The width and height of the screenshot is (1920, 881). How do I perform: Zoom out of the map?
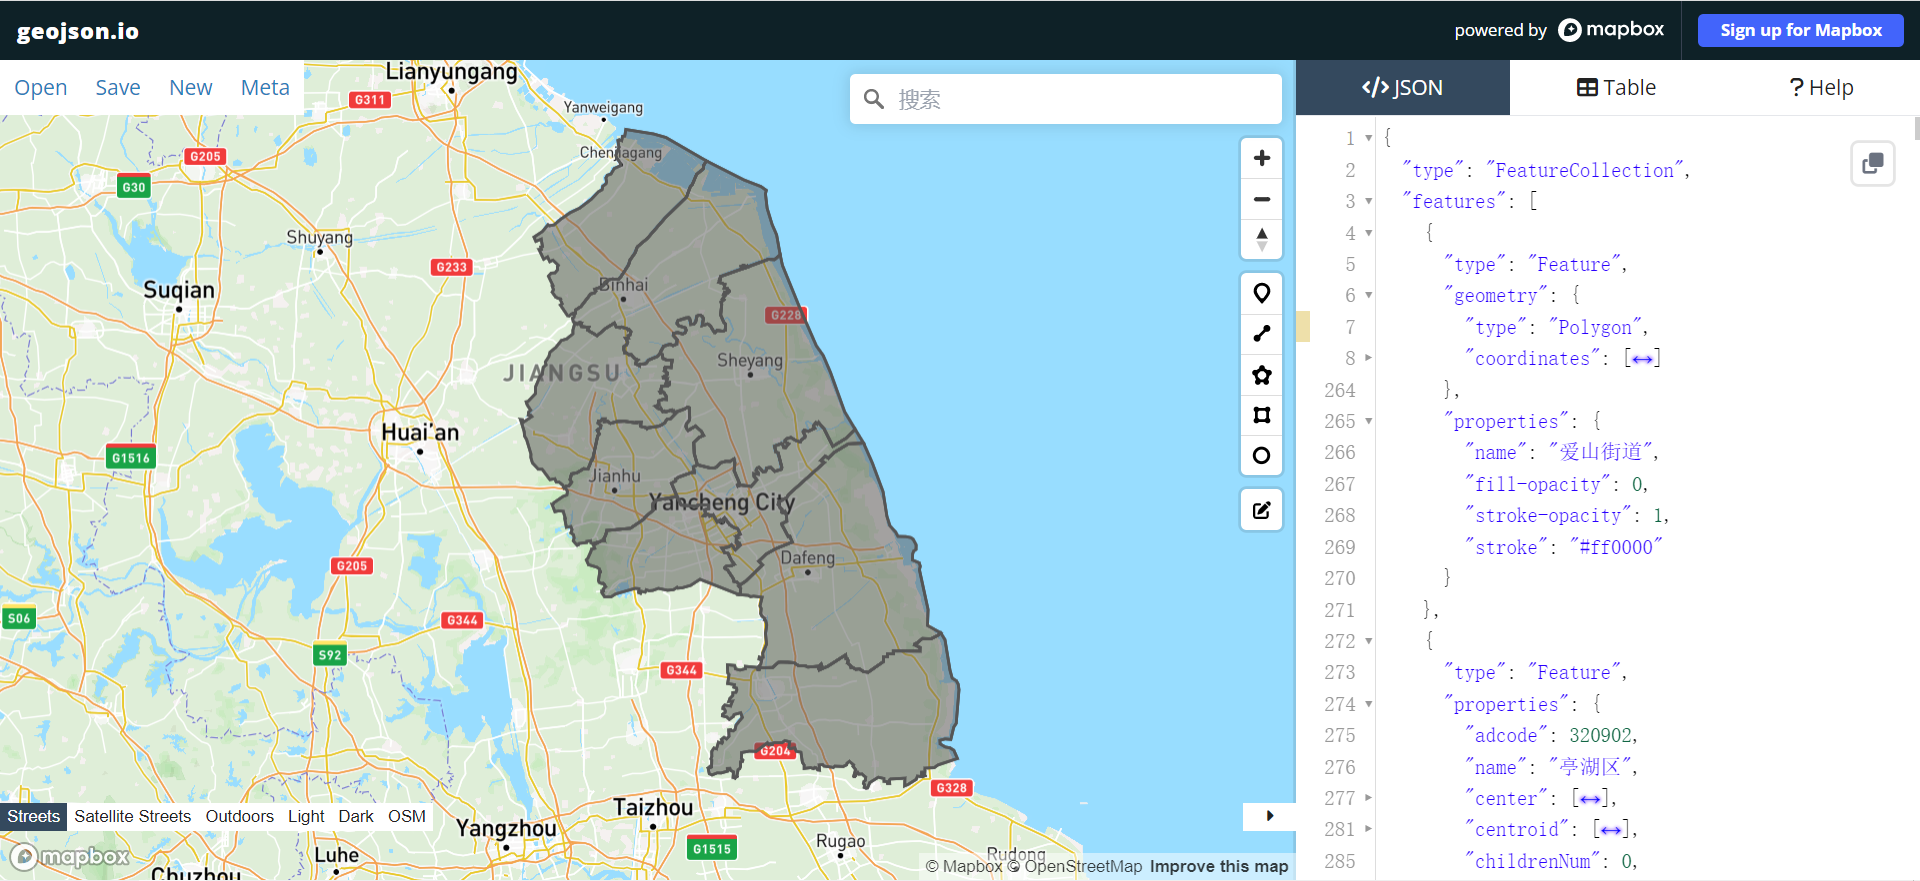1261,199
